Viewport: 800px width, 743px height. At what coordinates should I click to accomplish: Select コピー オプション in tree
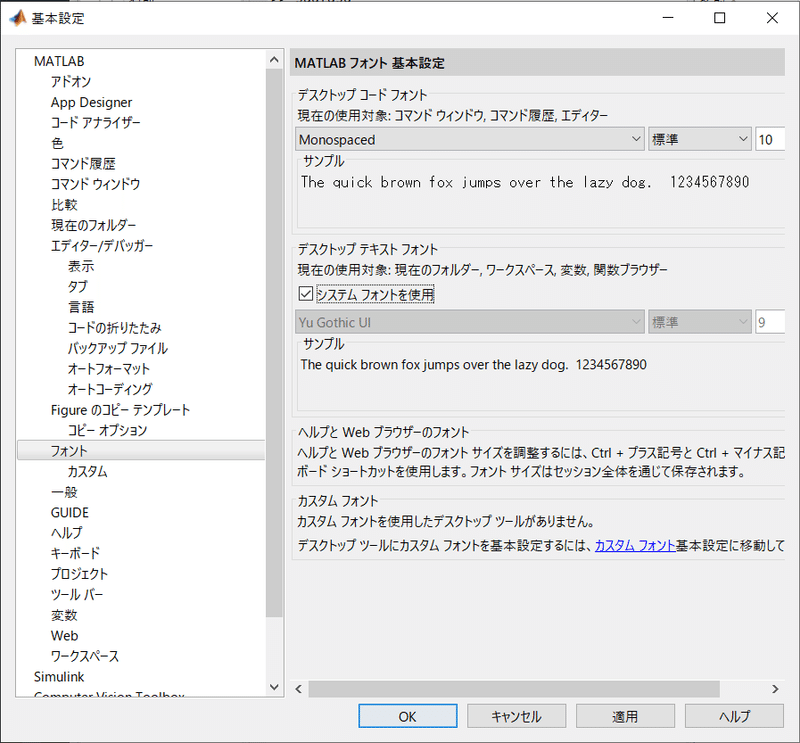point(108,430)
